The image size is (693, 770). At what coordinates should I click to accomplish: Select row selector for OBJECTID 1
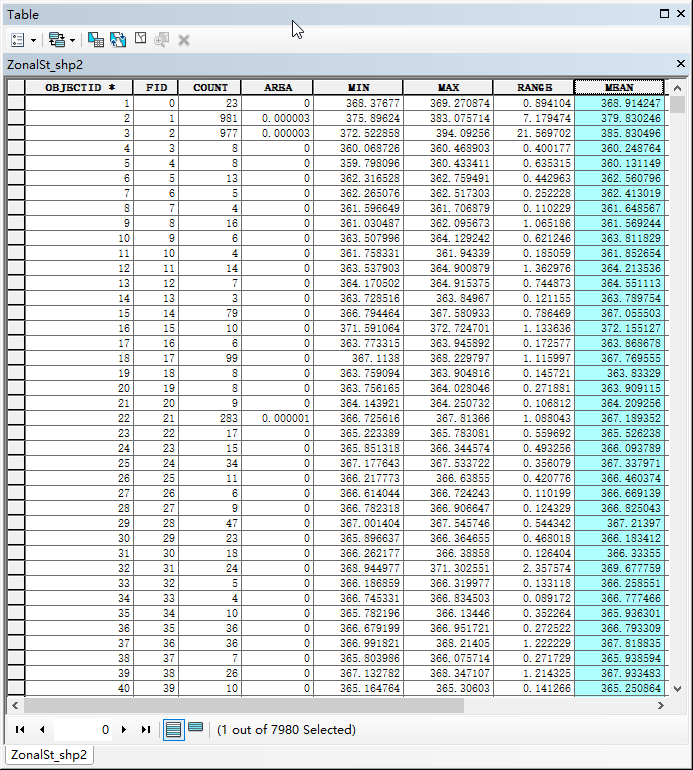[16, 103]
